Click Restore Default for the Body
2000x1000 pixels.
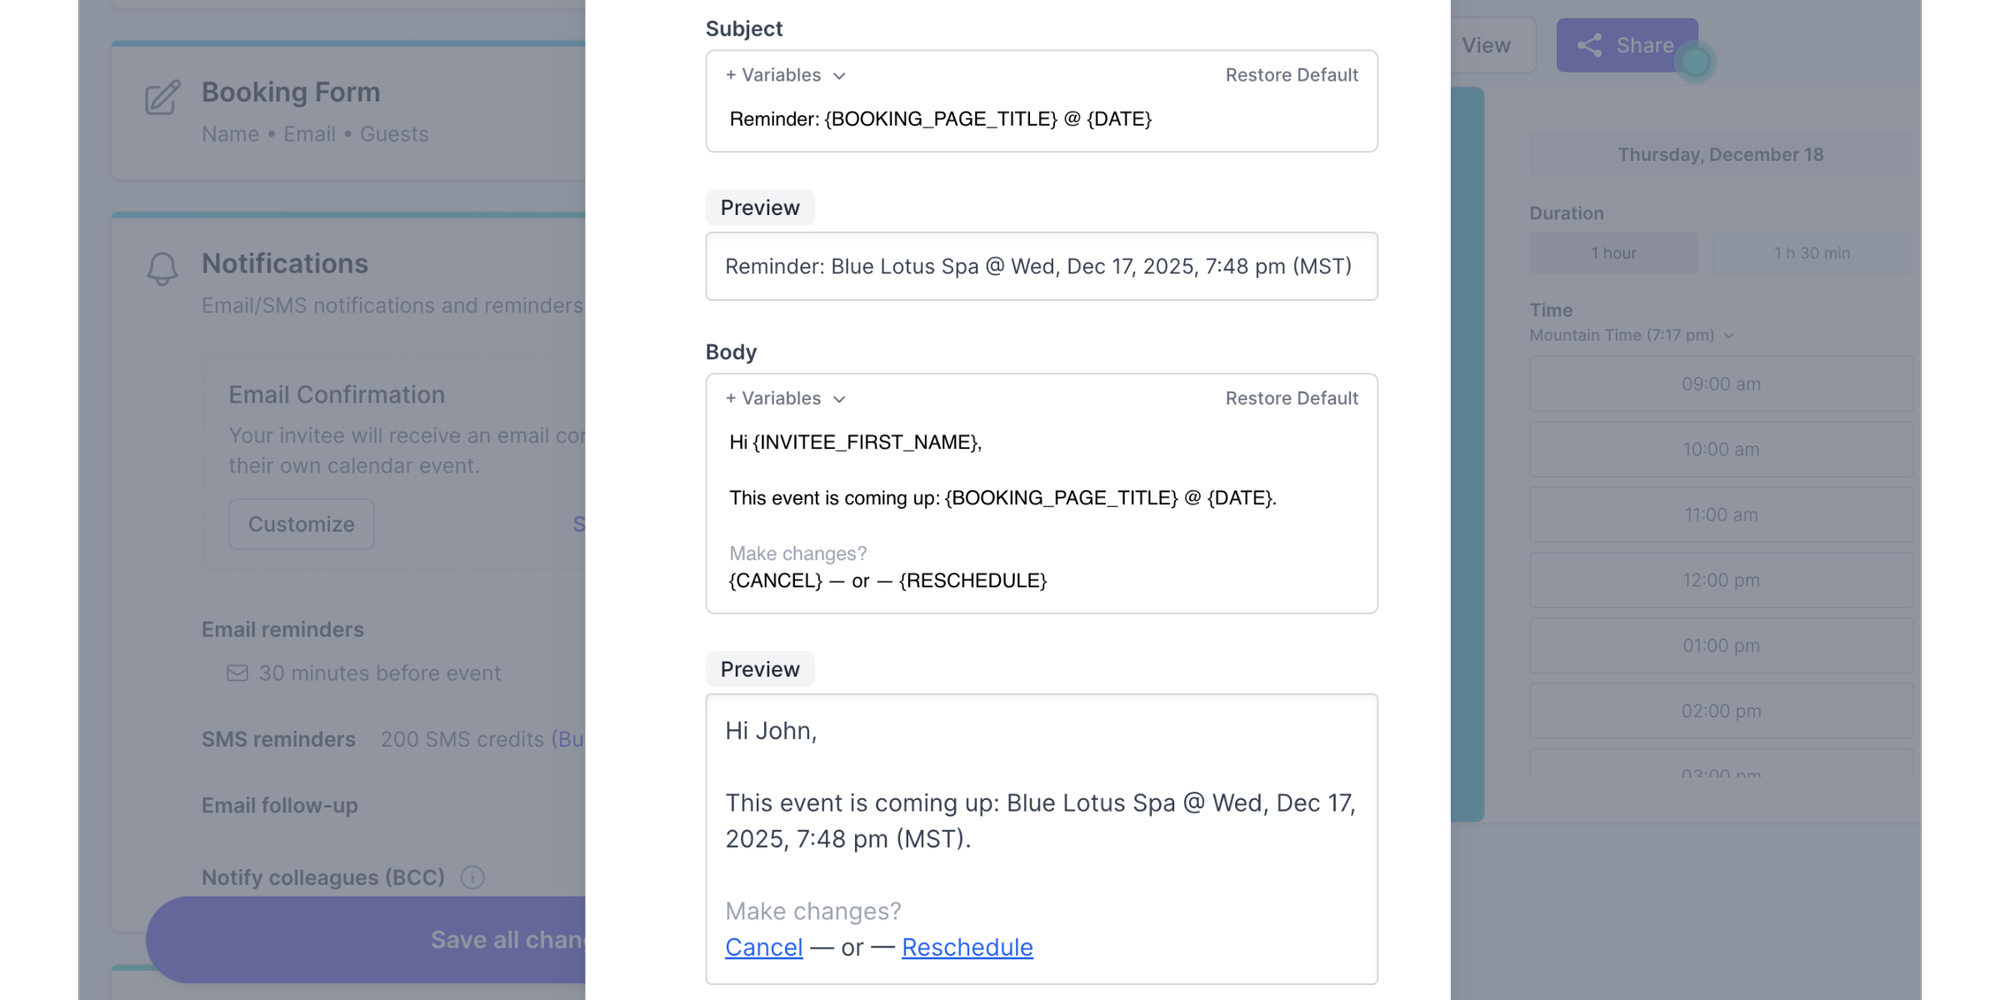[x=1291, y=398]
